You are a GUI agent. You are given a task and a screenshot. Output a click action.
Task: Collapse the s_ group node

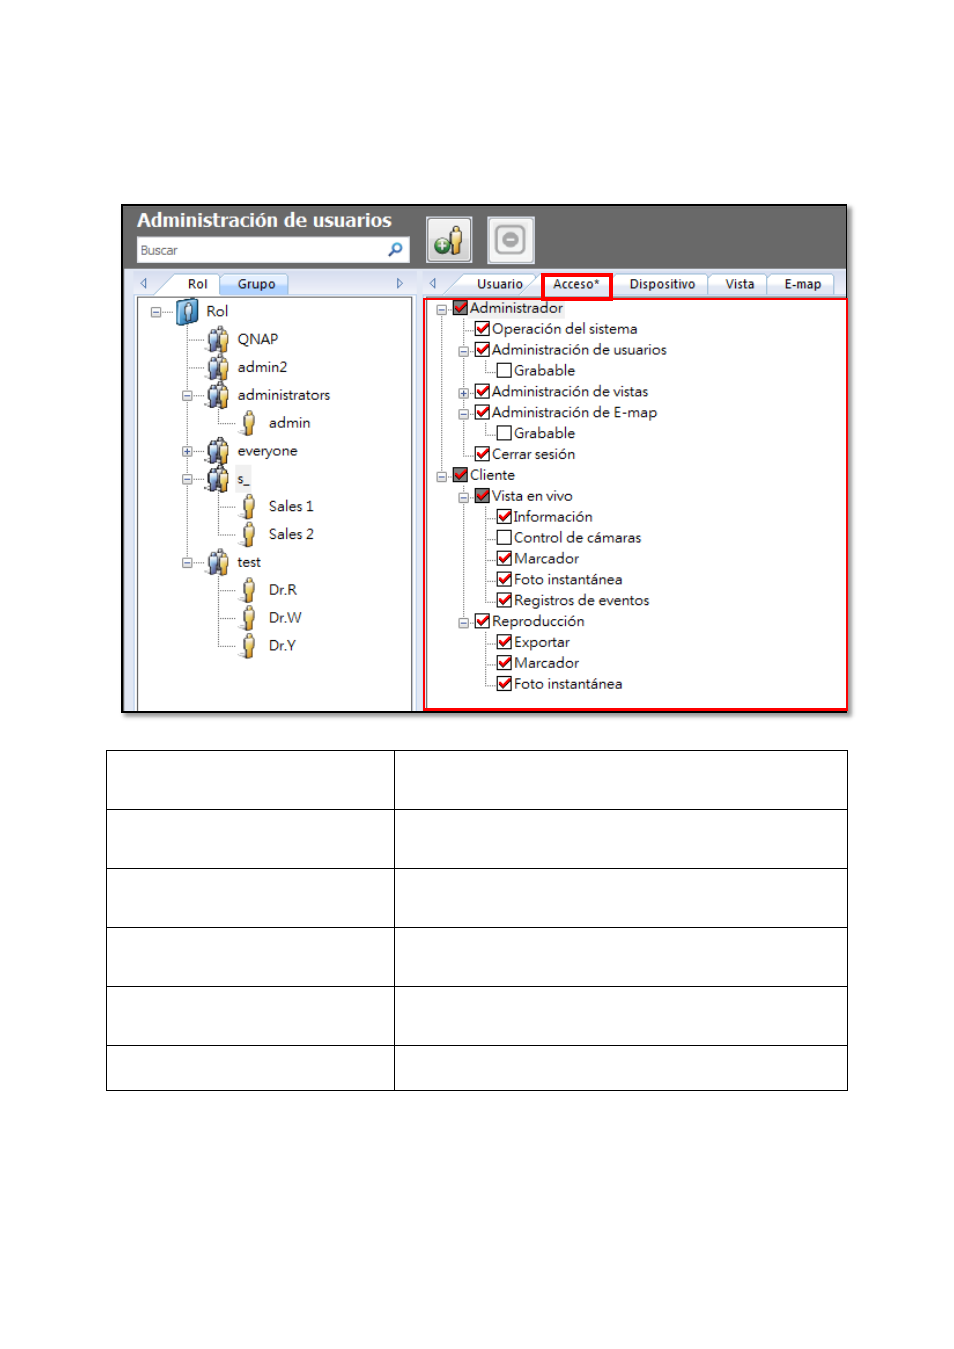(x=187, y=480)
